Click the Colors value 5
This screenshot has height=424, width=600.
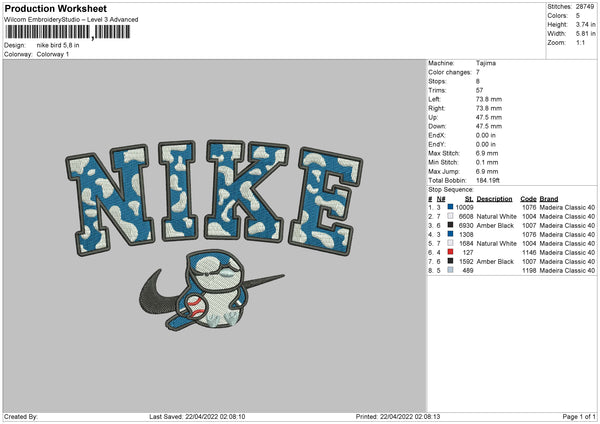tap(578, 16)
